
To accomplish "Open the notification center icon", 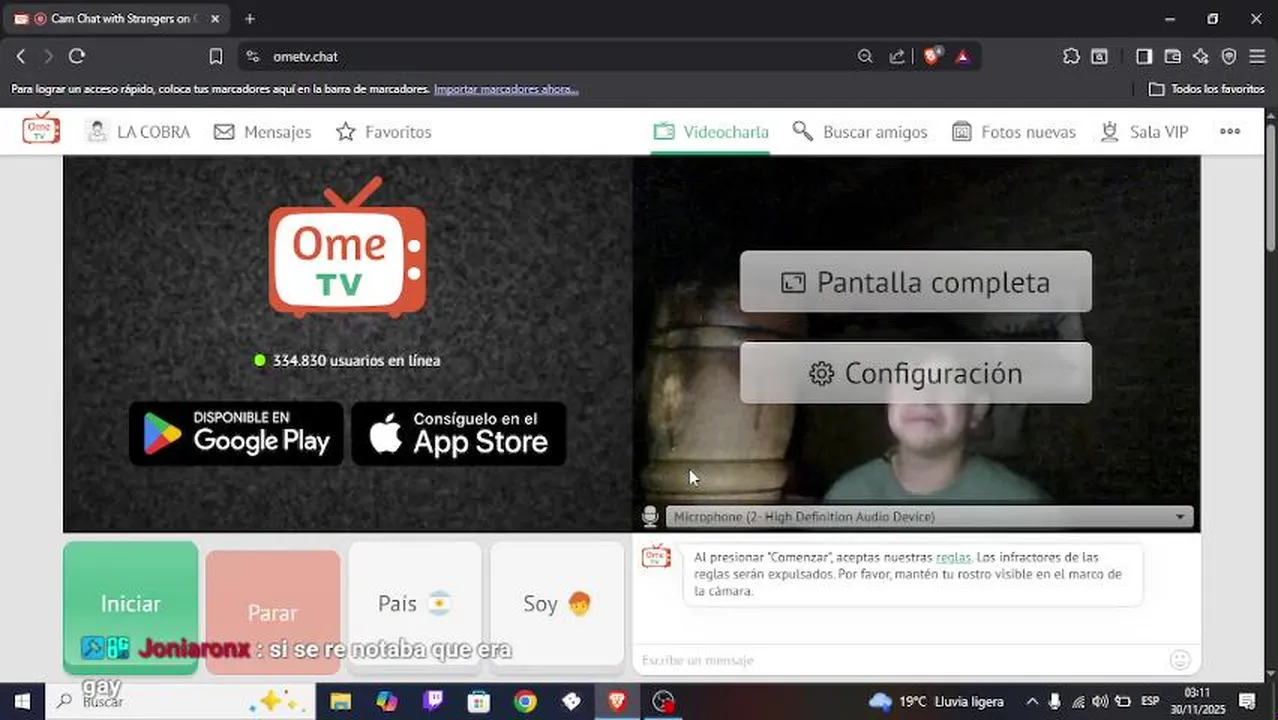I will coord(1247,702).
